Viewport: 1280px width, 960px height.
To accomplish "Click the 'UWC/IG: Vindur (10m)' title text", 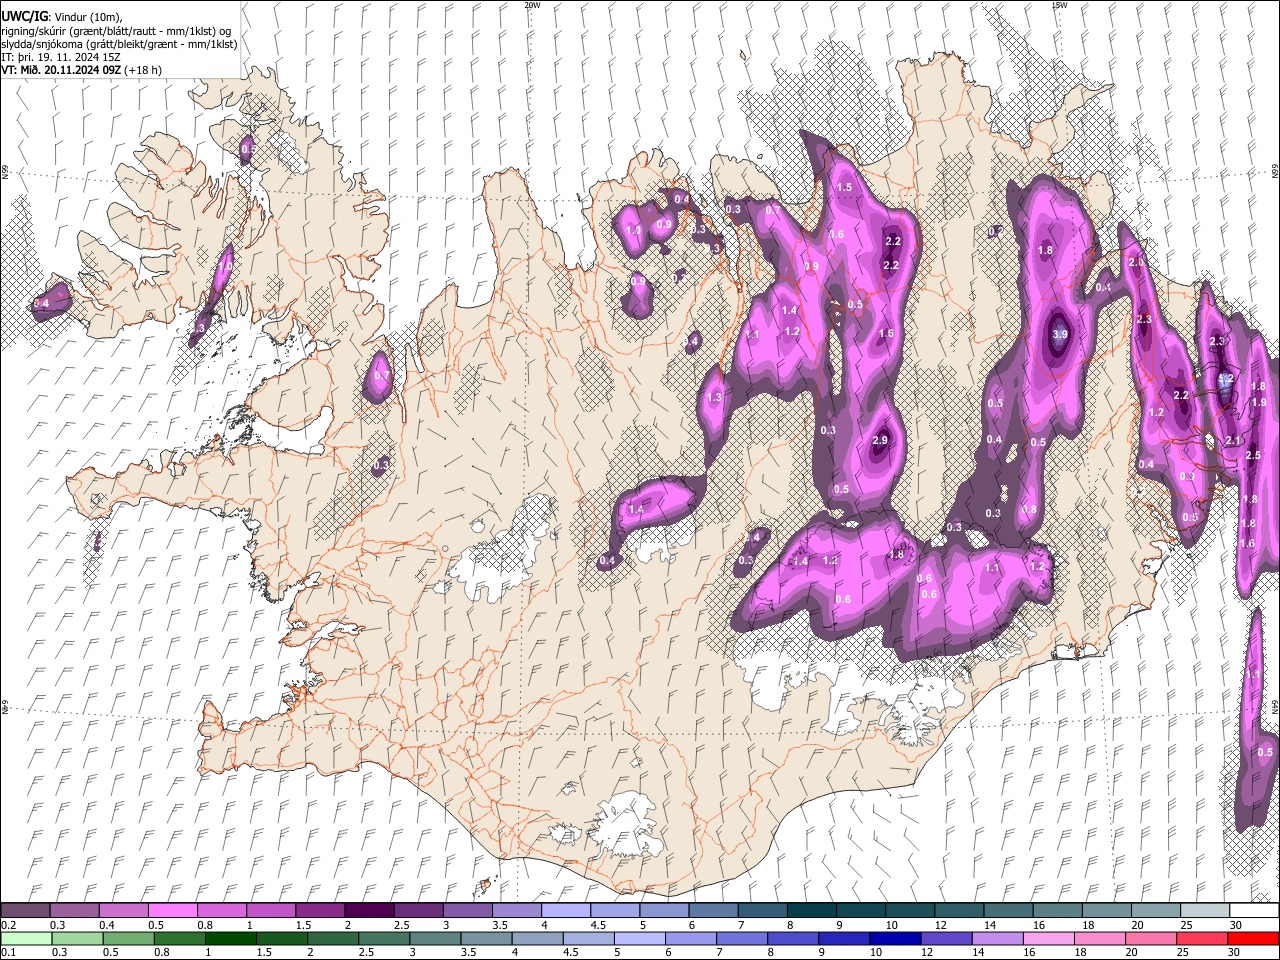I will pyautogui.click(x=62, y=15).
